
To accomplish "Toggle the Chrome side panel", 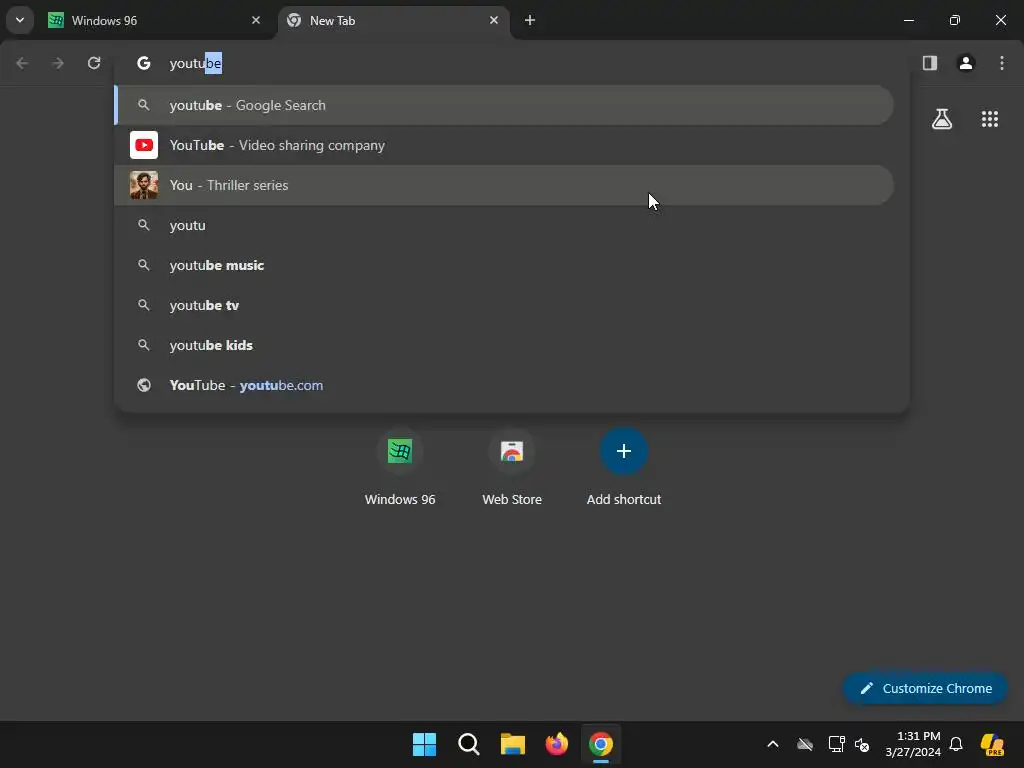I will pos(930,63).
